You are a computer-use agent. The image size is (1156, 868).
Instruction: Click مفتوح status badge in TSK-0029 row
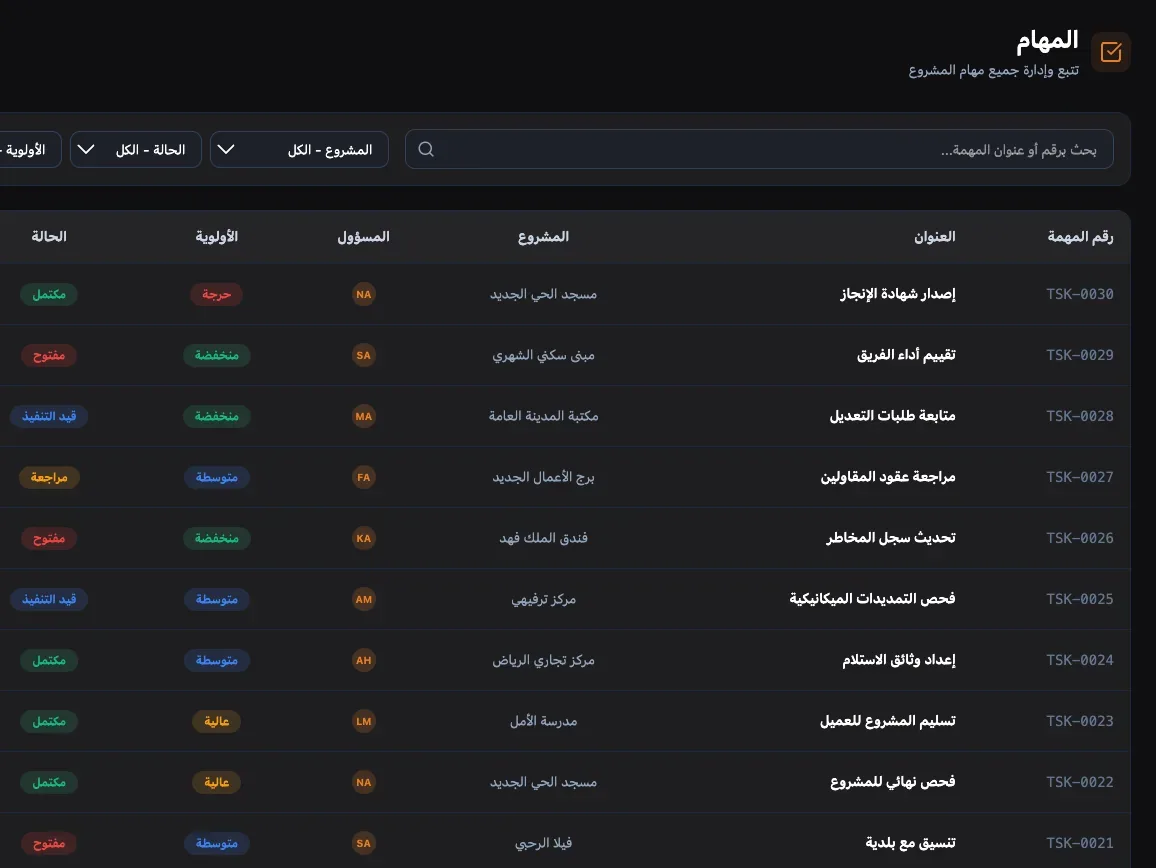(49, 355)
